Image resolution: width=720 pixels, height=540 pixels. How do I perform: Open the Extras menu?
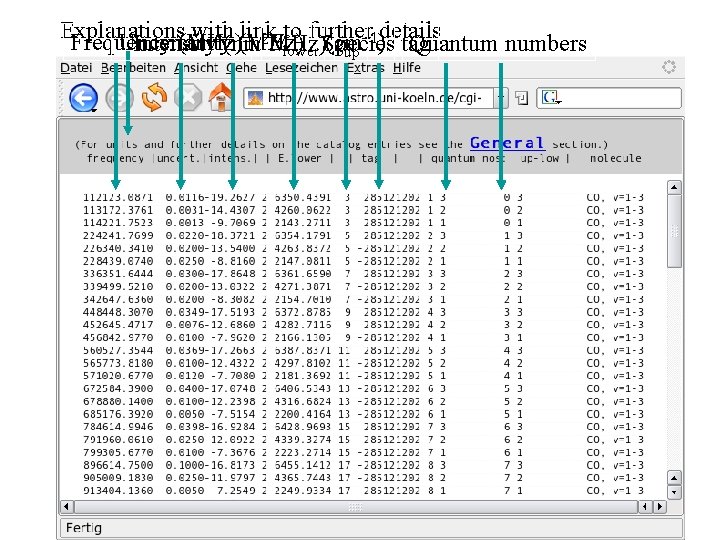pyautogui.click(x=365, y=68)
